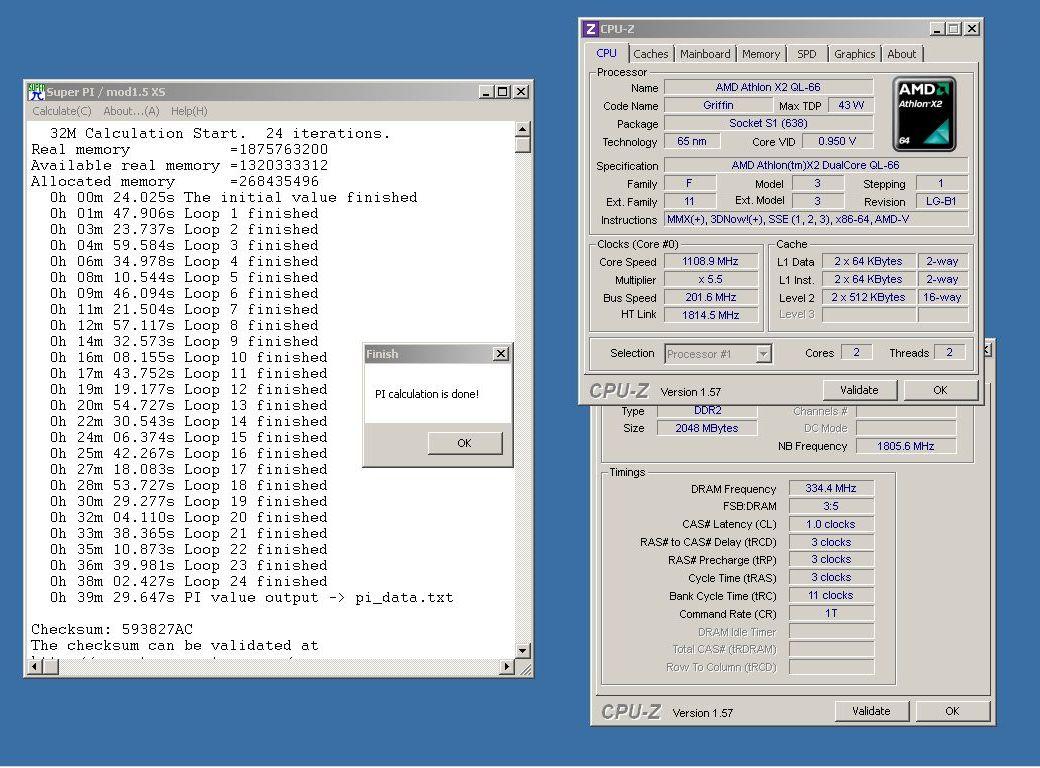Click the Cores value field
Viewport: 1040px width, 768px height.
pyautogui.click(x=856, y=352)
